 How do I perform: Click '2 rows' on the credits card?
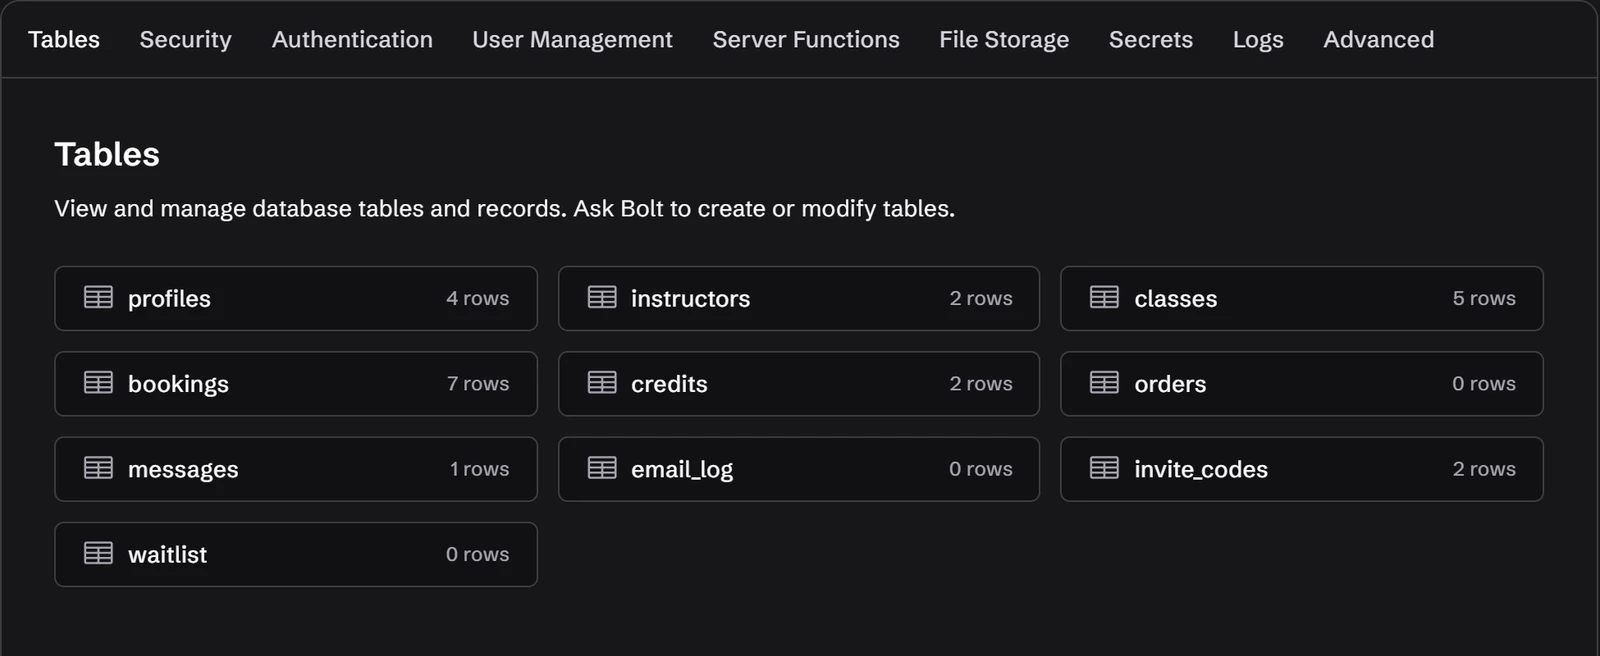(x=981, y=383)
